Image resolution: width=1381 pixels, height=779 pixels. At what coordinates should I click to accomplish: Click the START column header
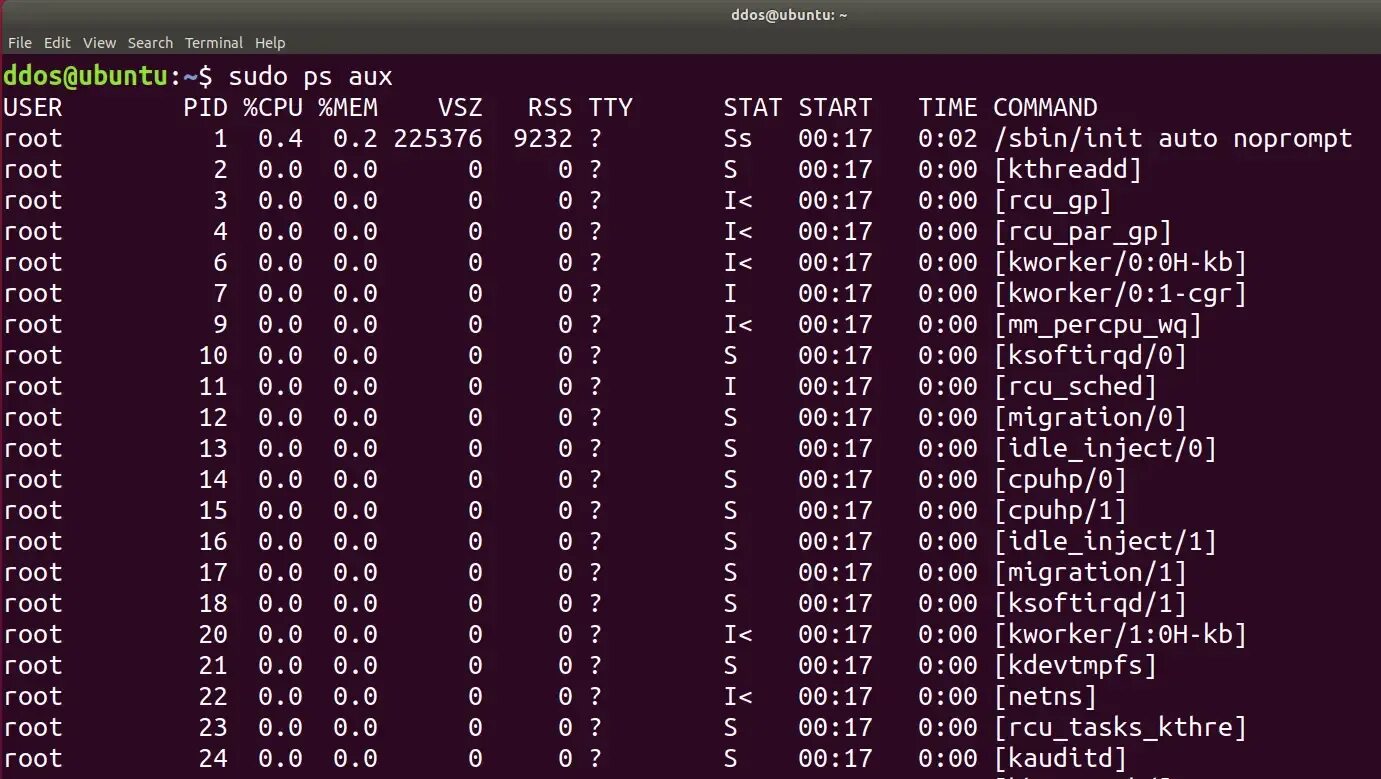[835, 108]
